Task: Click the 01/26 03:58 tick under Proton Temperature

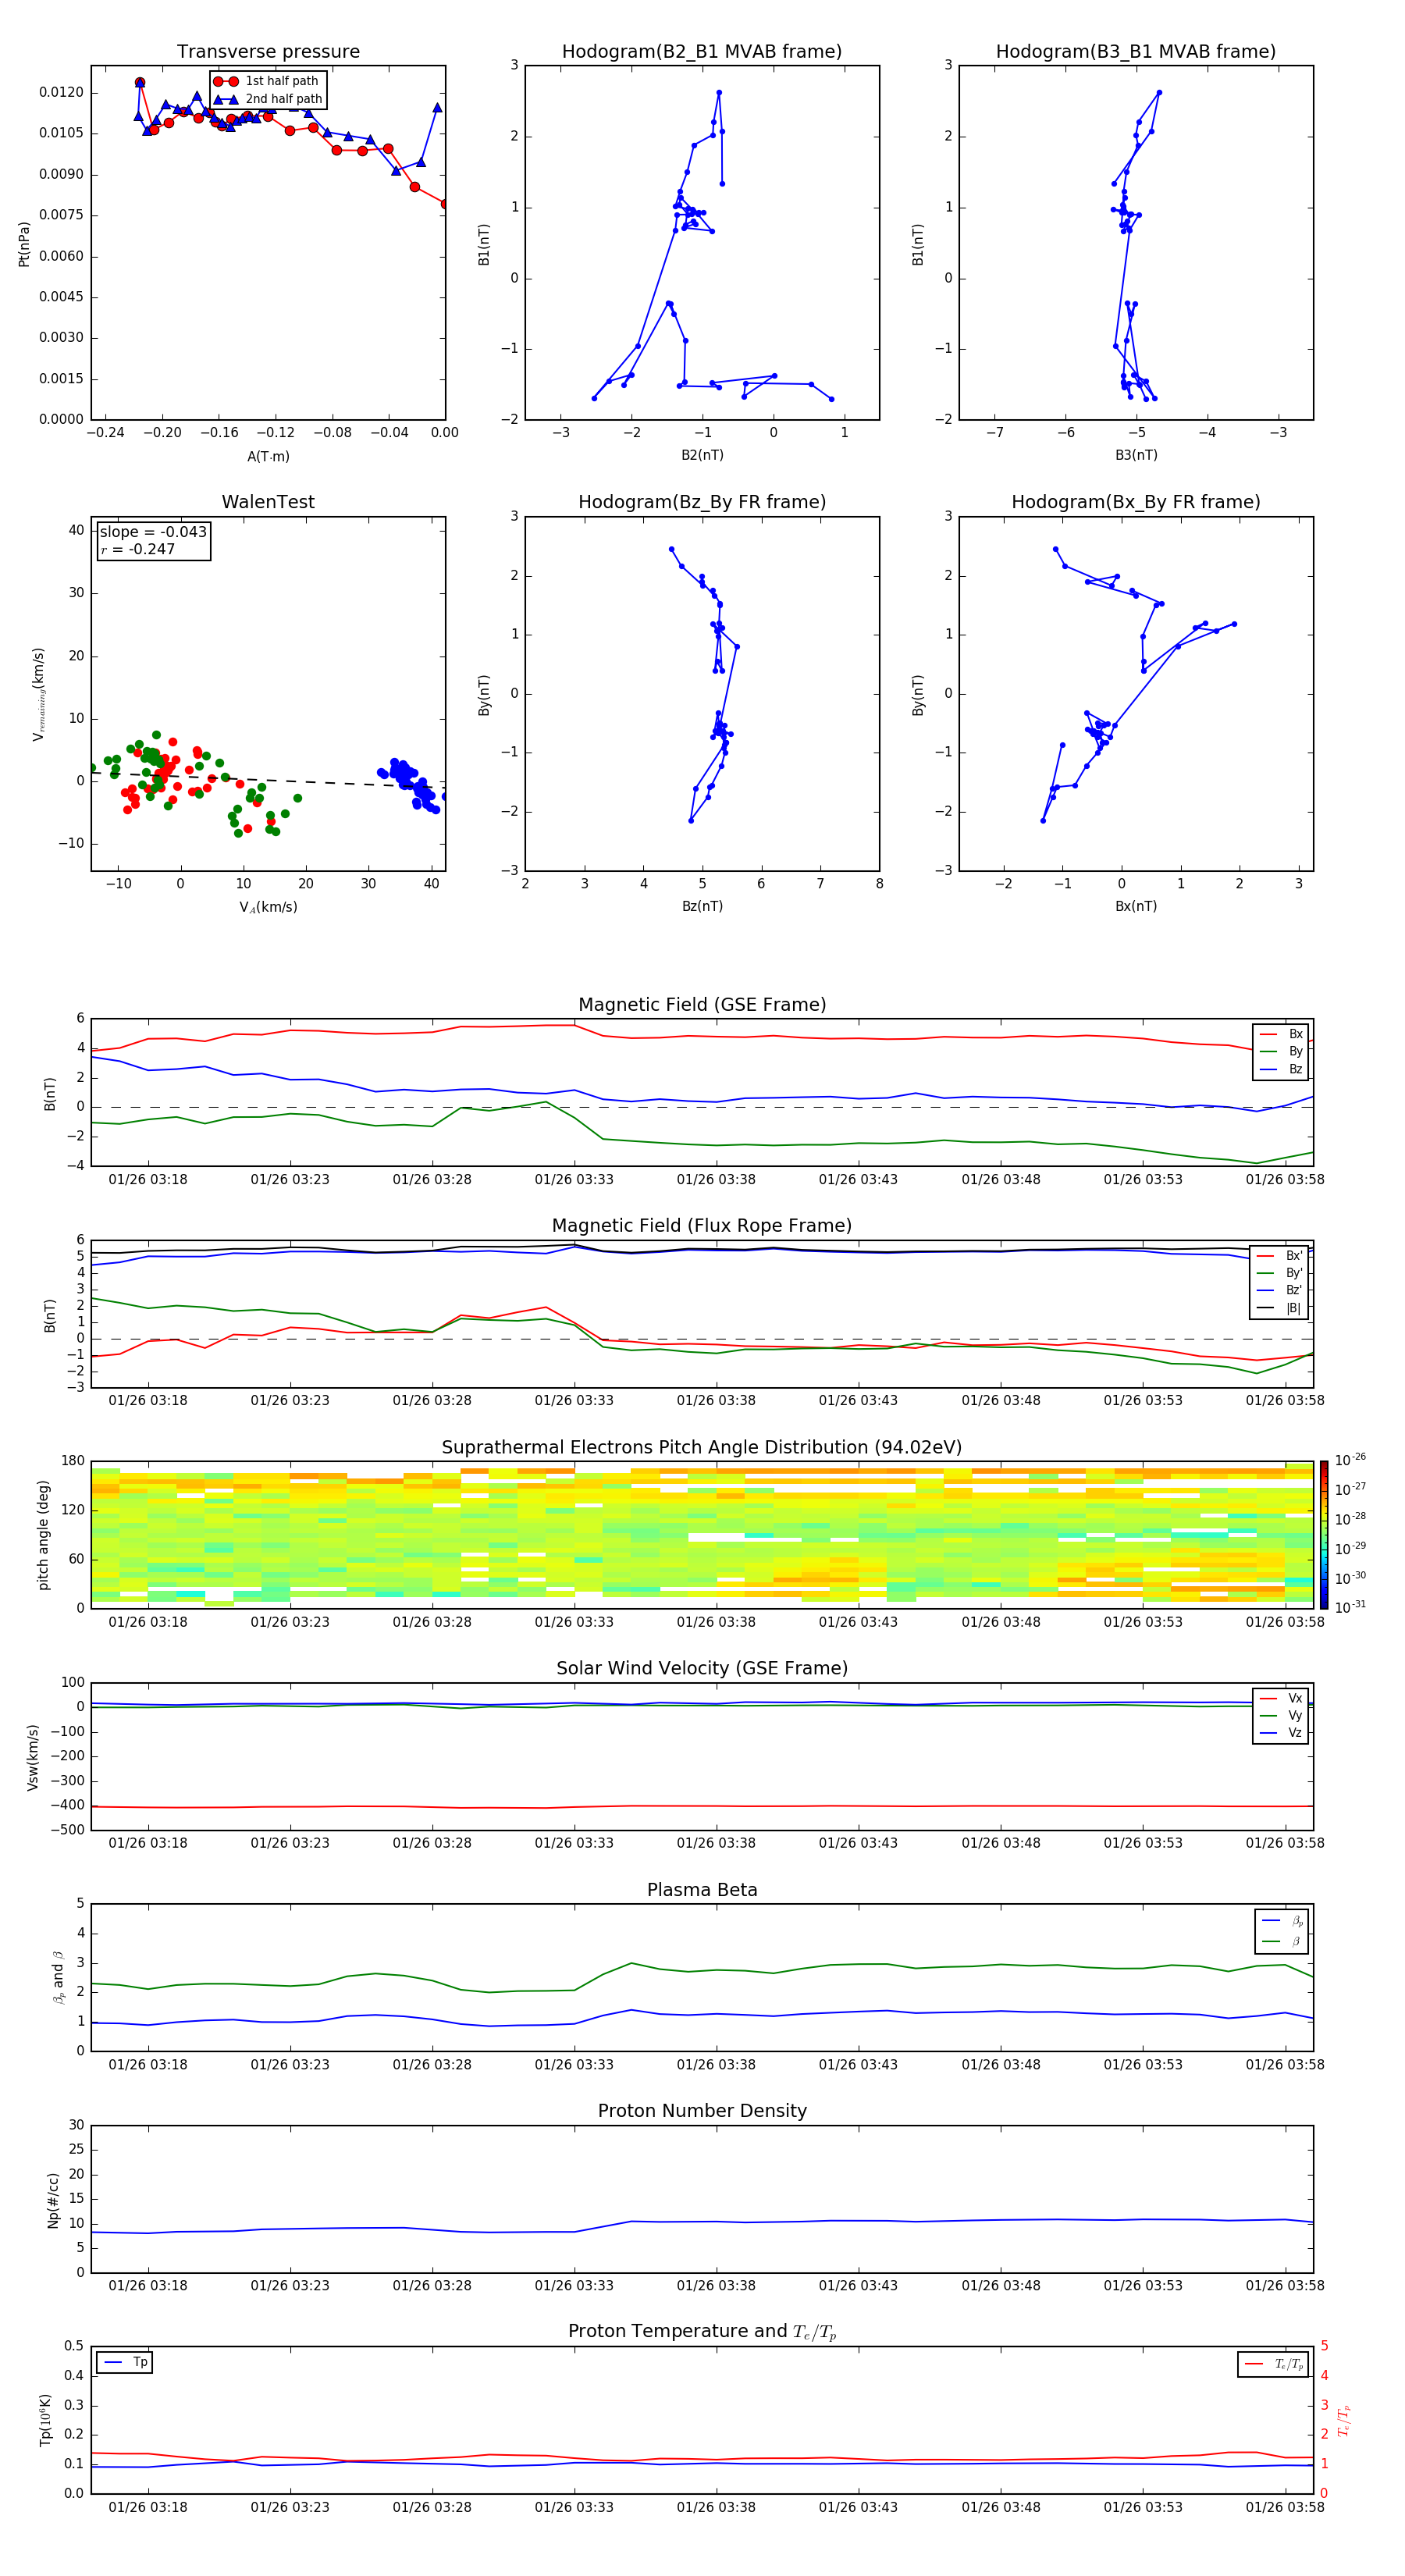Action: 1285,2507
